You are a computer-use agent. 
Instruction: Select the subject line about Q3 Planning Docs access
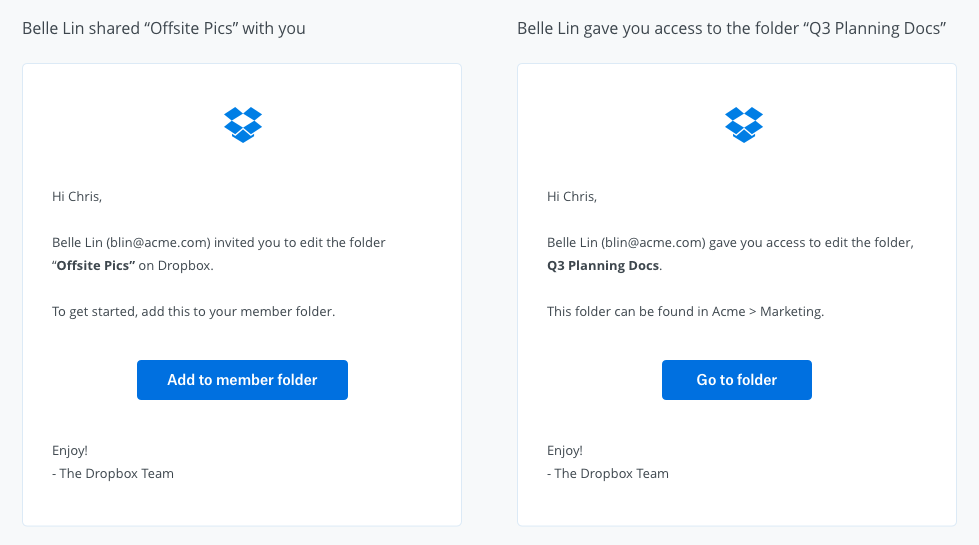point(732,29)
